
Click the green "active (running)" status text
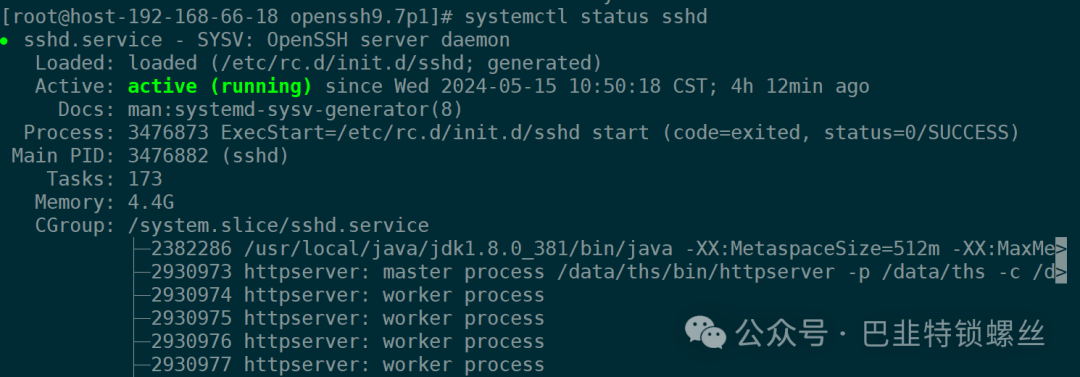click(x=220, y=87)
